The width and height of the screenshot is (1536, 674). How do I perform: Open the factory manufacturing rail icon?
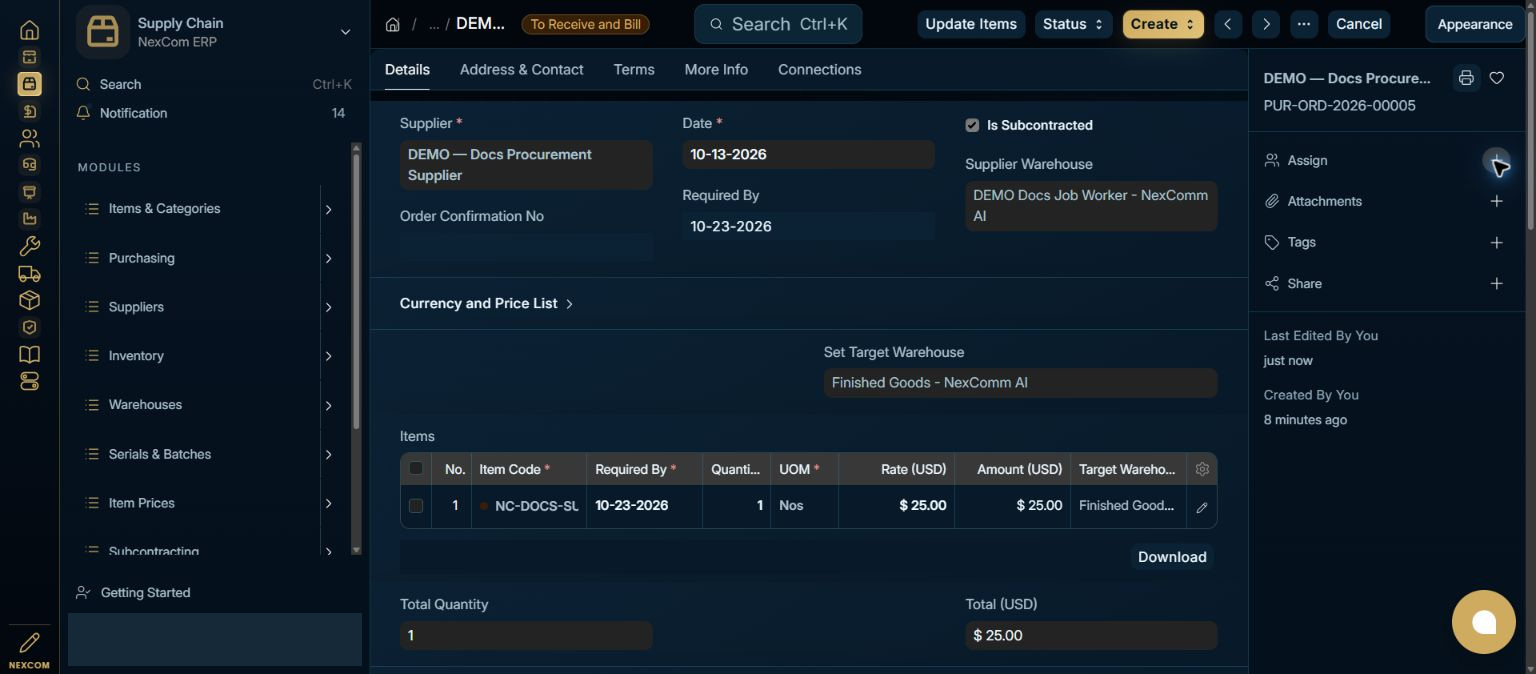[29, 219]
